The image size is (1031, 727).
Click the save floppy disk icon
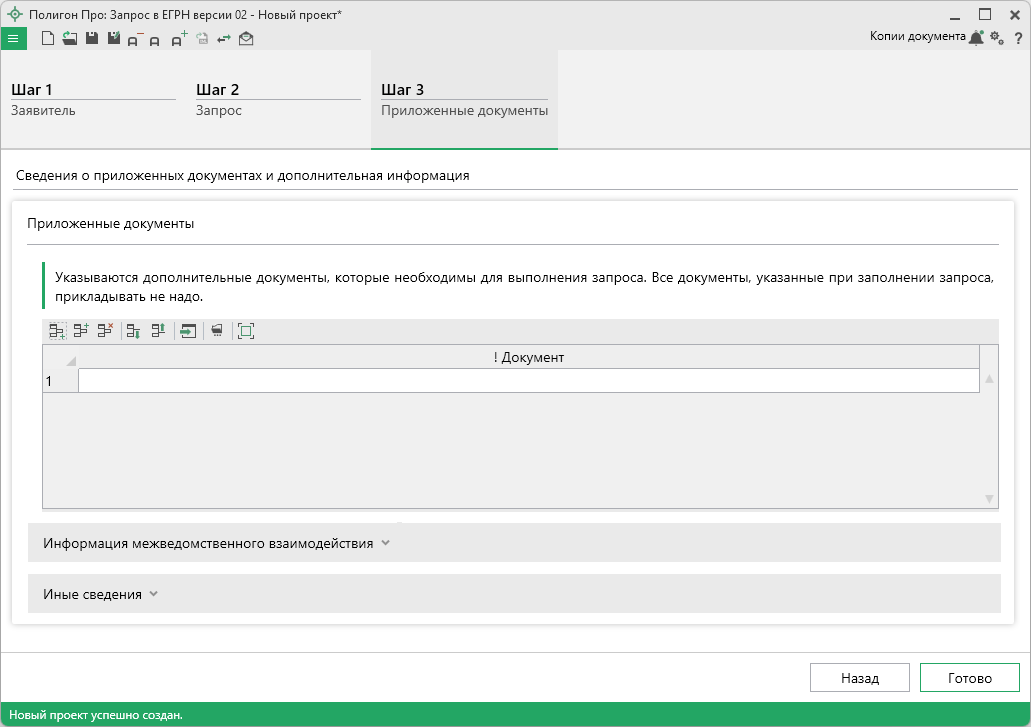[x=91, y=39]
